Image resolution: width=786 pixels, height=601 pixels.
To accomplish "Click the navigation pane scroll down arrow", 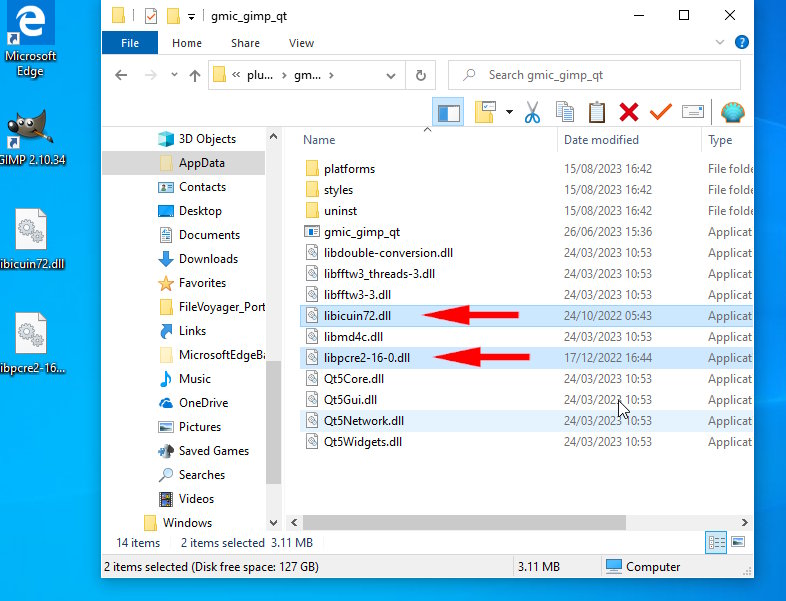I will 273,523.
